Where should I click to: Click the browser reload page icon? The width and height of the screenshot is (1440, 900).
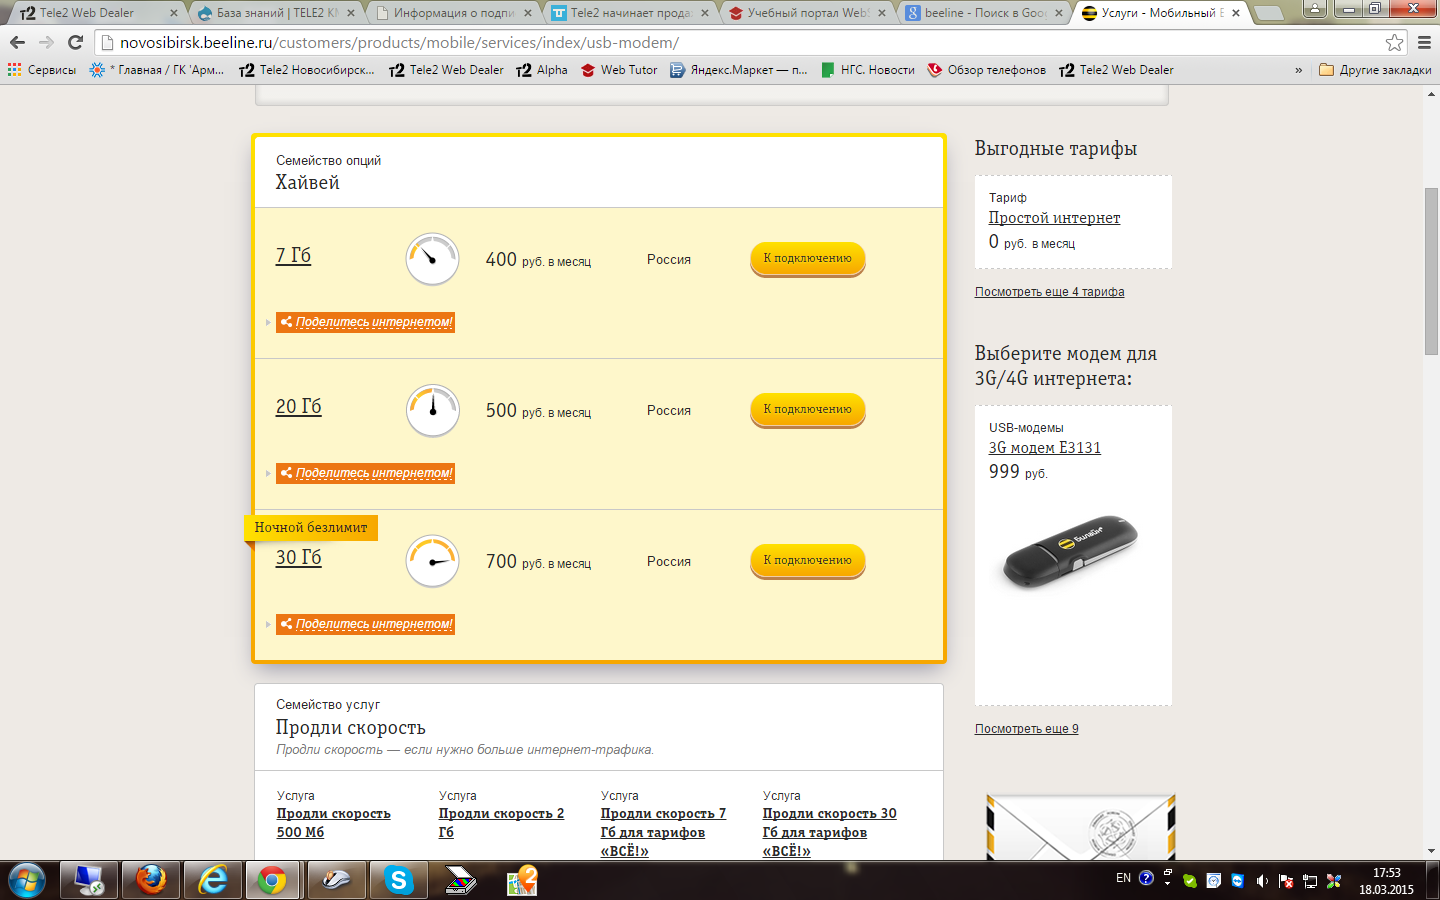(75, 42)
